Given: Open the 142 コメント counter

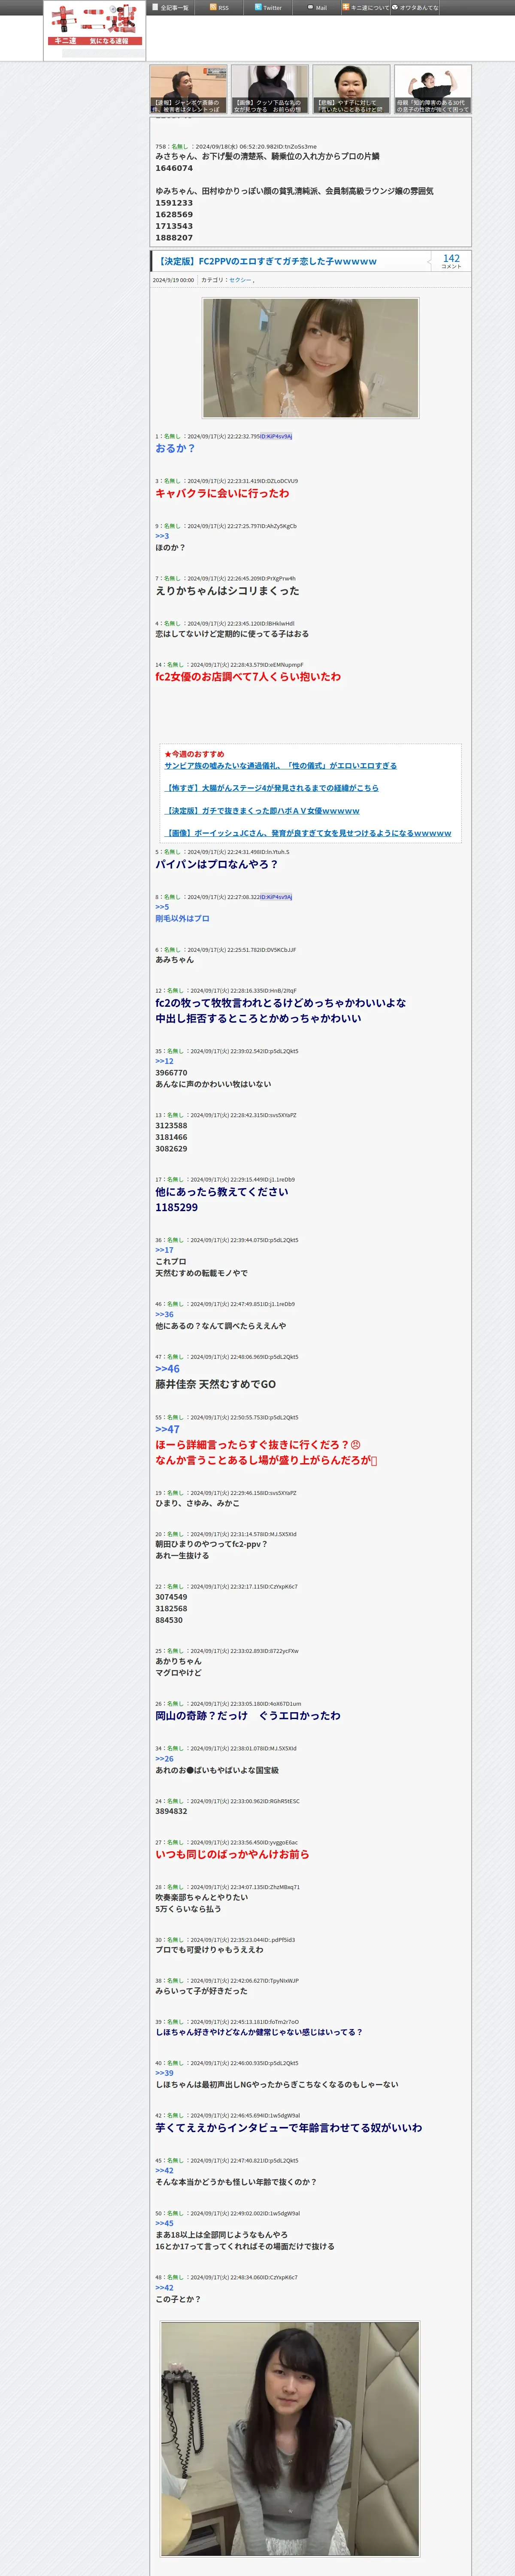Looking at the screenshot, I should 451,260.
